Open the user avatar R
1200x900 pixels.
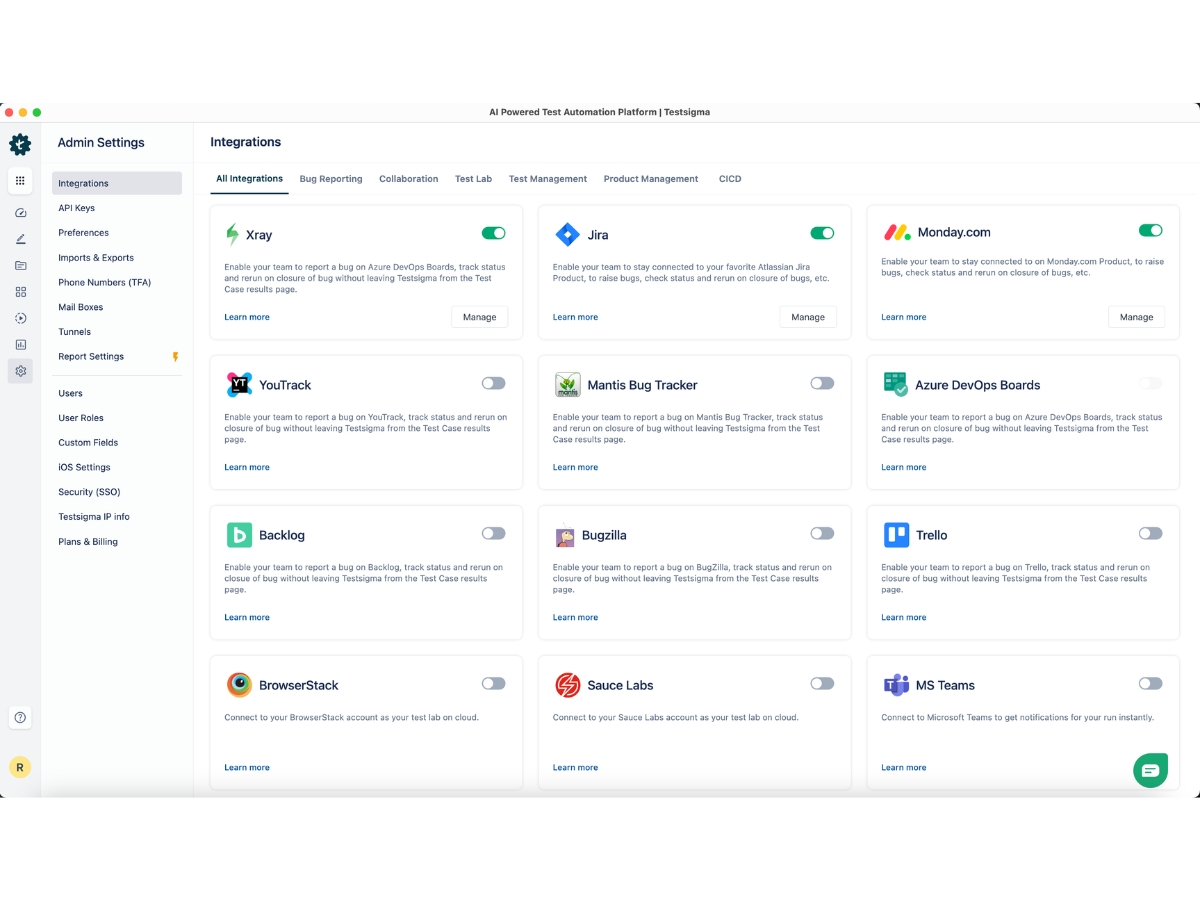coord(20,767)
